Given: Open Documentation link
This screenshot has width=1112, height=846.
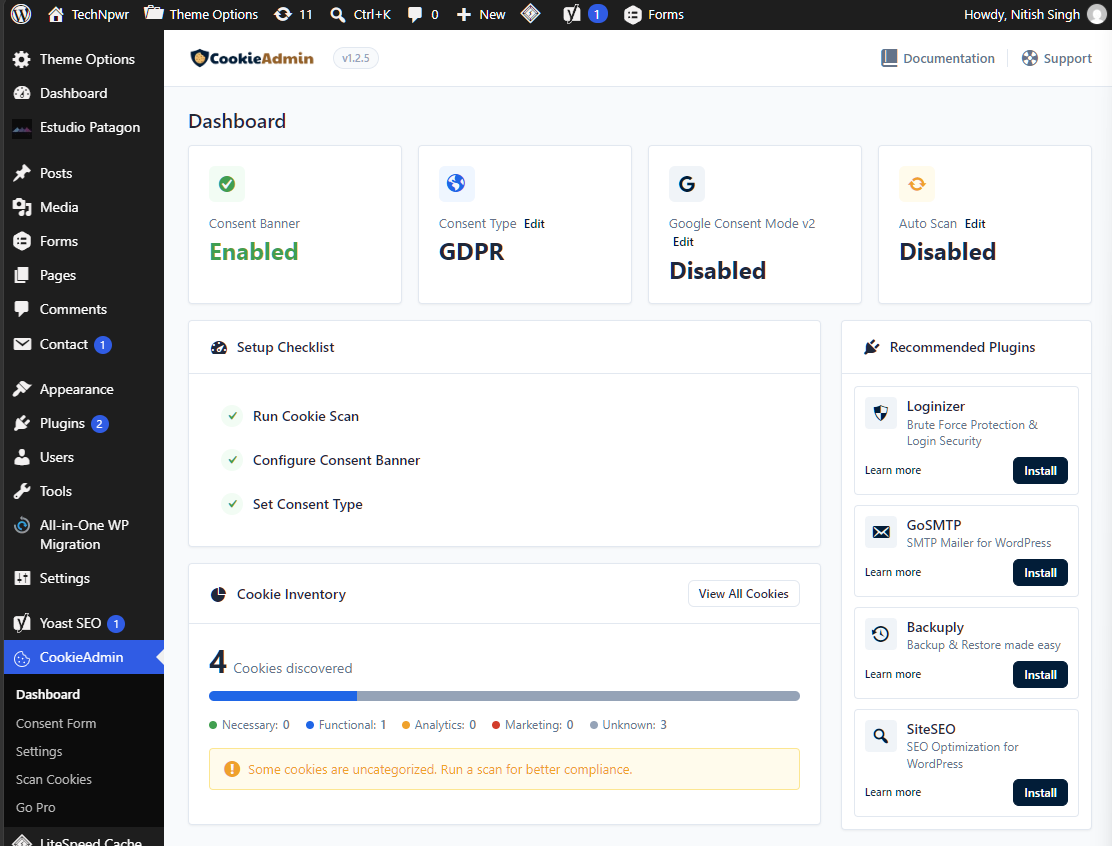Looking at the screenshot, I should pos(938,58).
